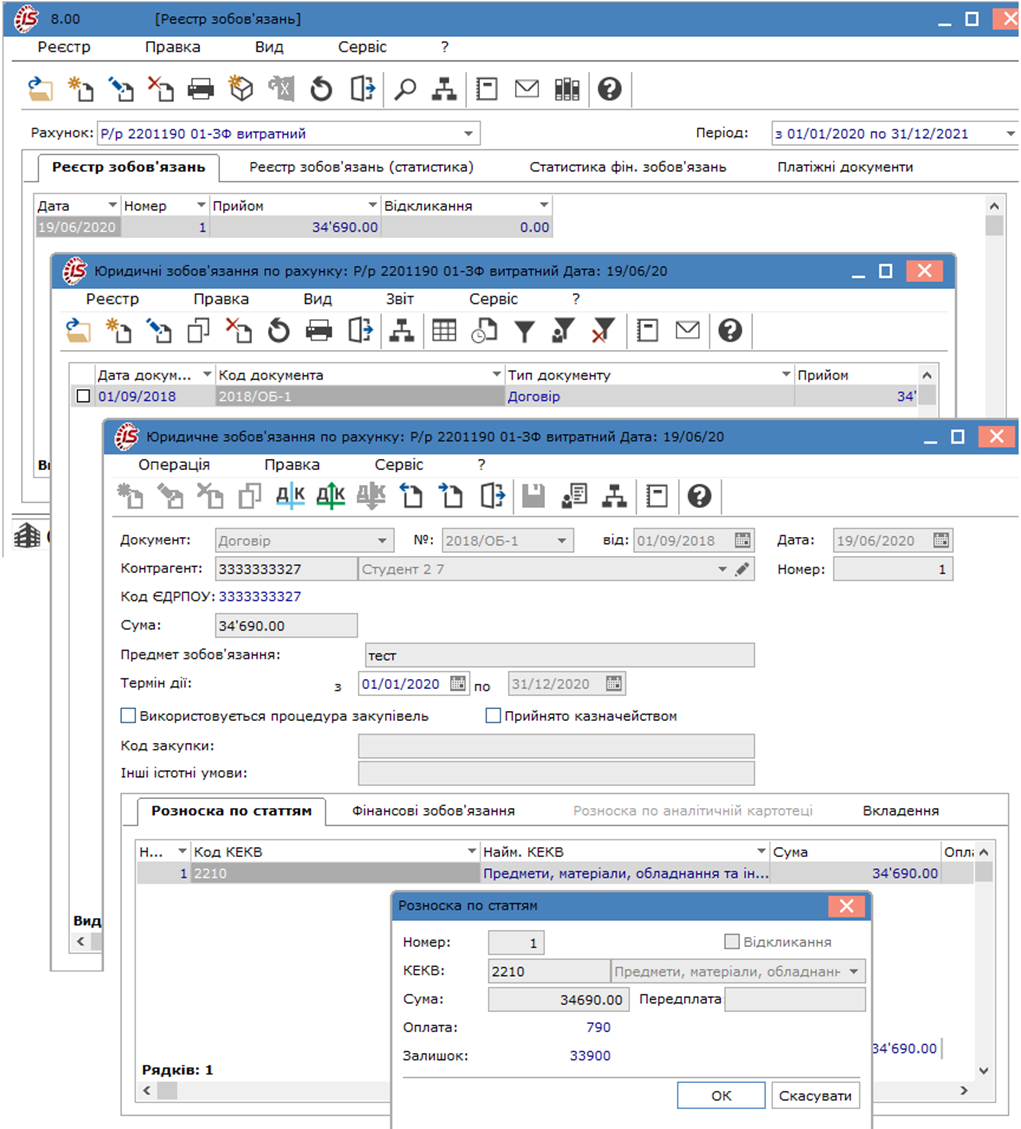
Task: Click the help icon in Юридичне зобов'язання toolbar
Action: point(699,496)
